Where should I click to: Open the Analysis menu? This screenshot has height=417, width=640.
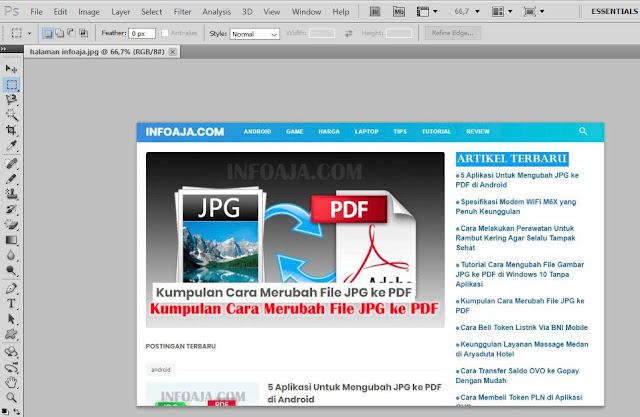[216, 12]
